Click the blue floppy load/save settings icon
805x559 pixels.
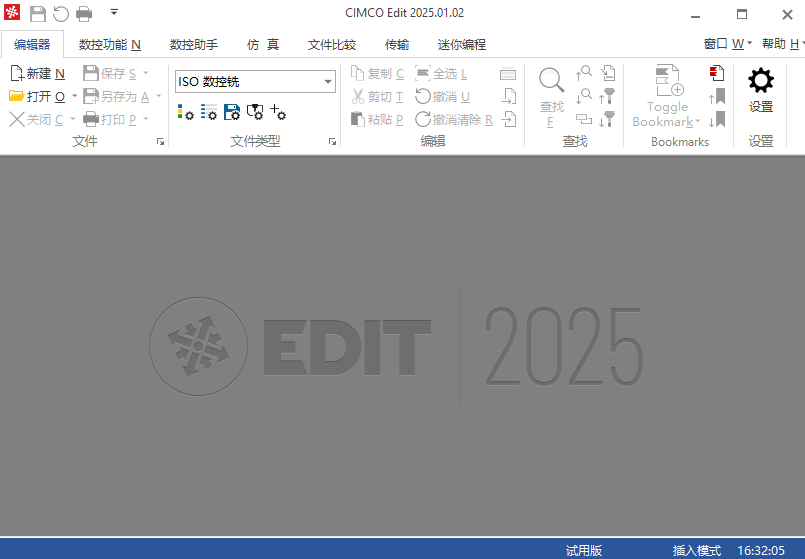click(232, 112)
